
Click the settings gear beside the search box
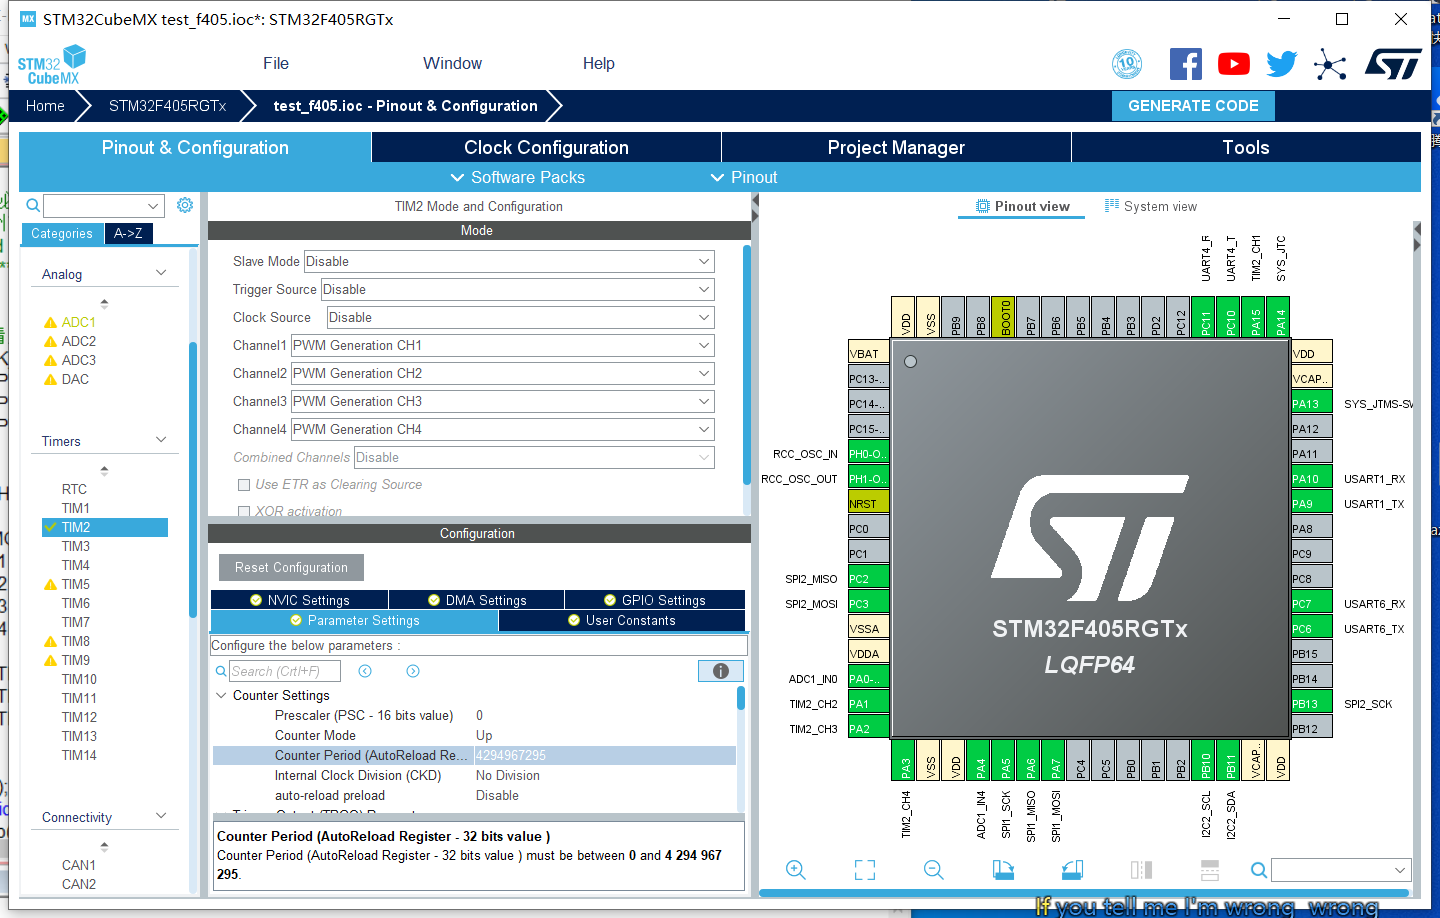tap(184, 204)
